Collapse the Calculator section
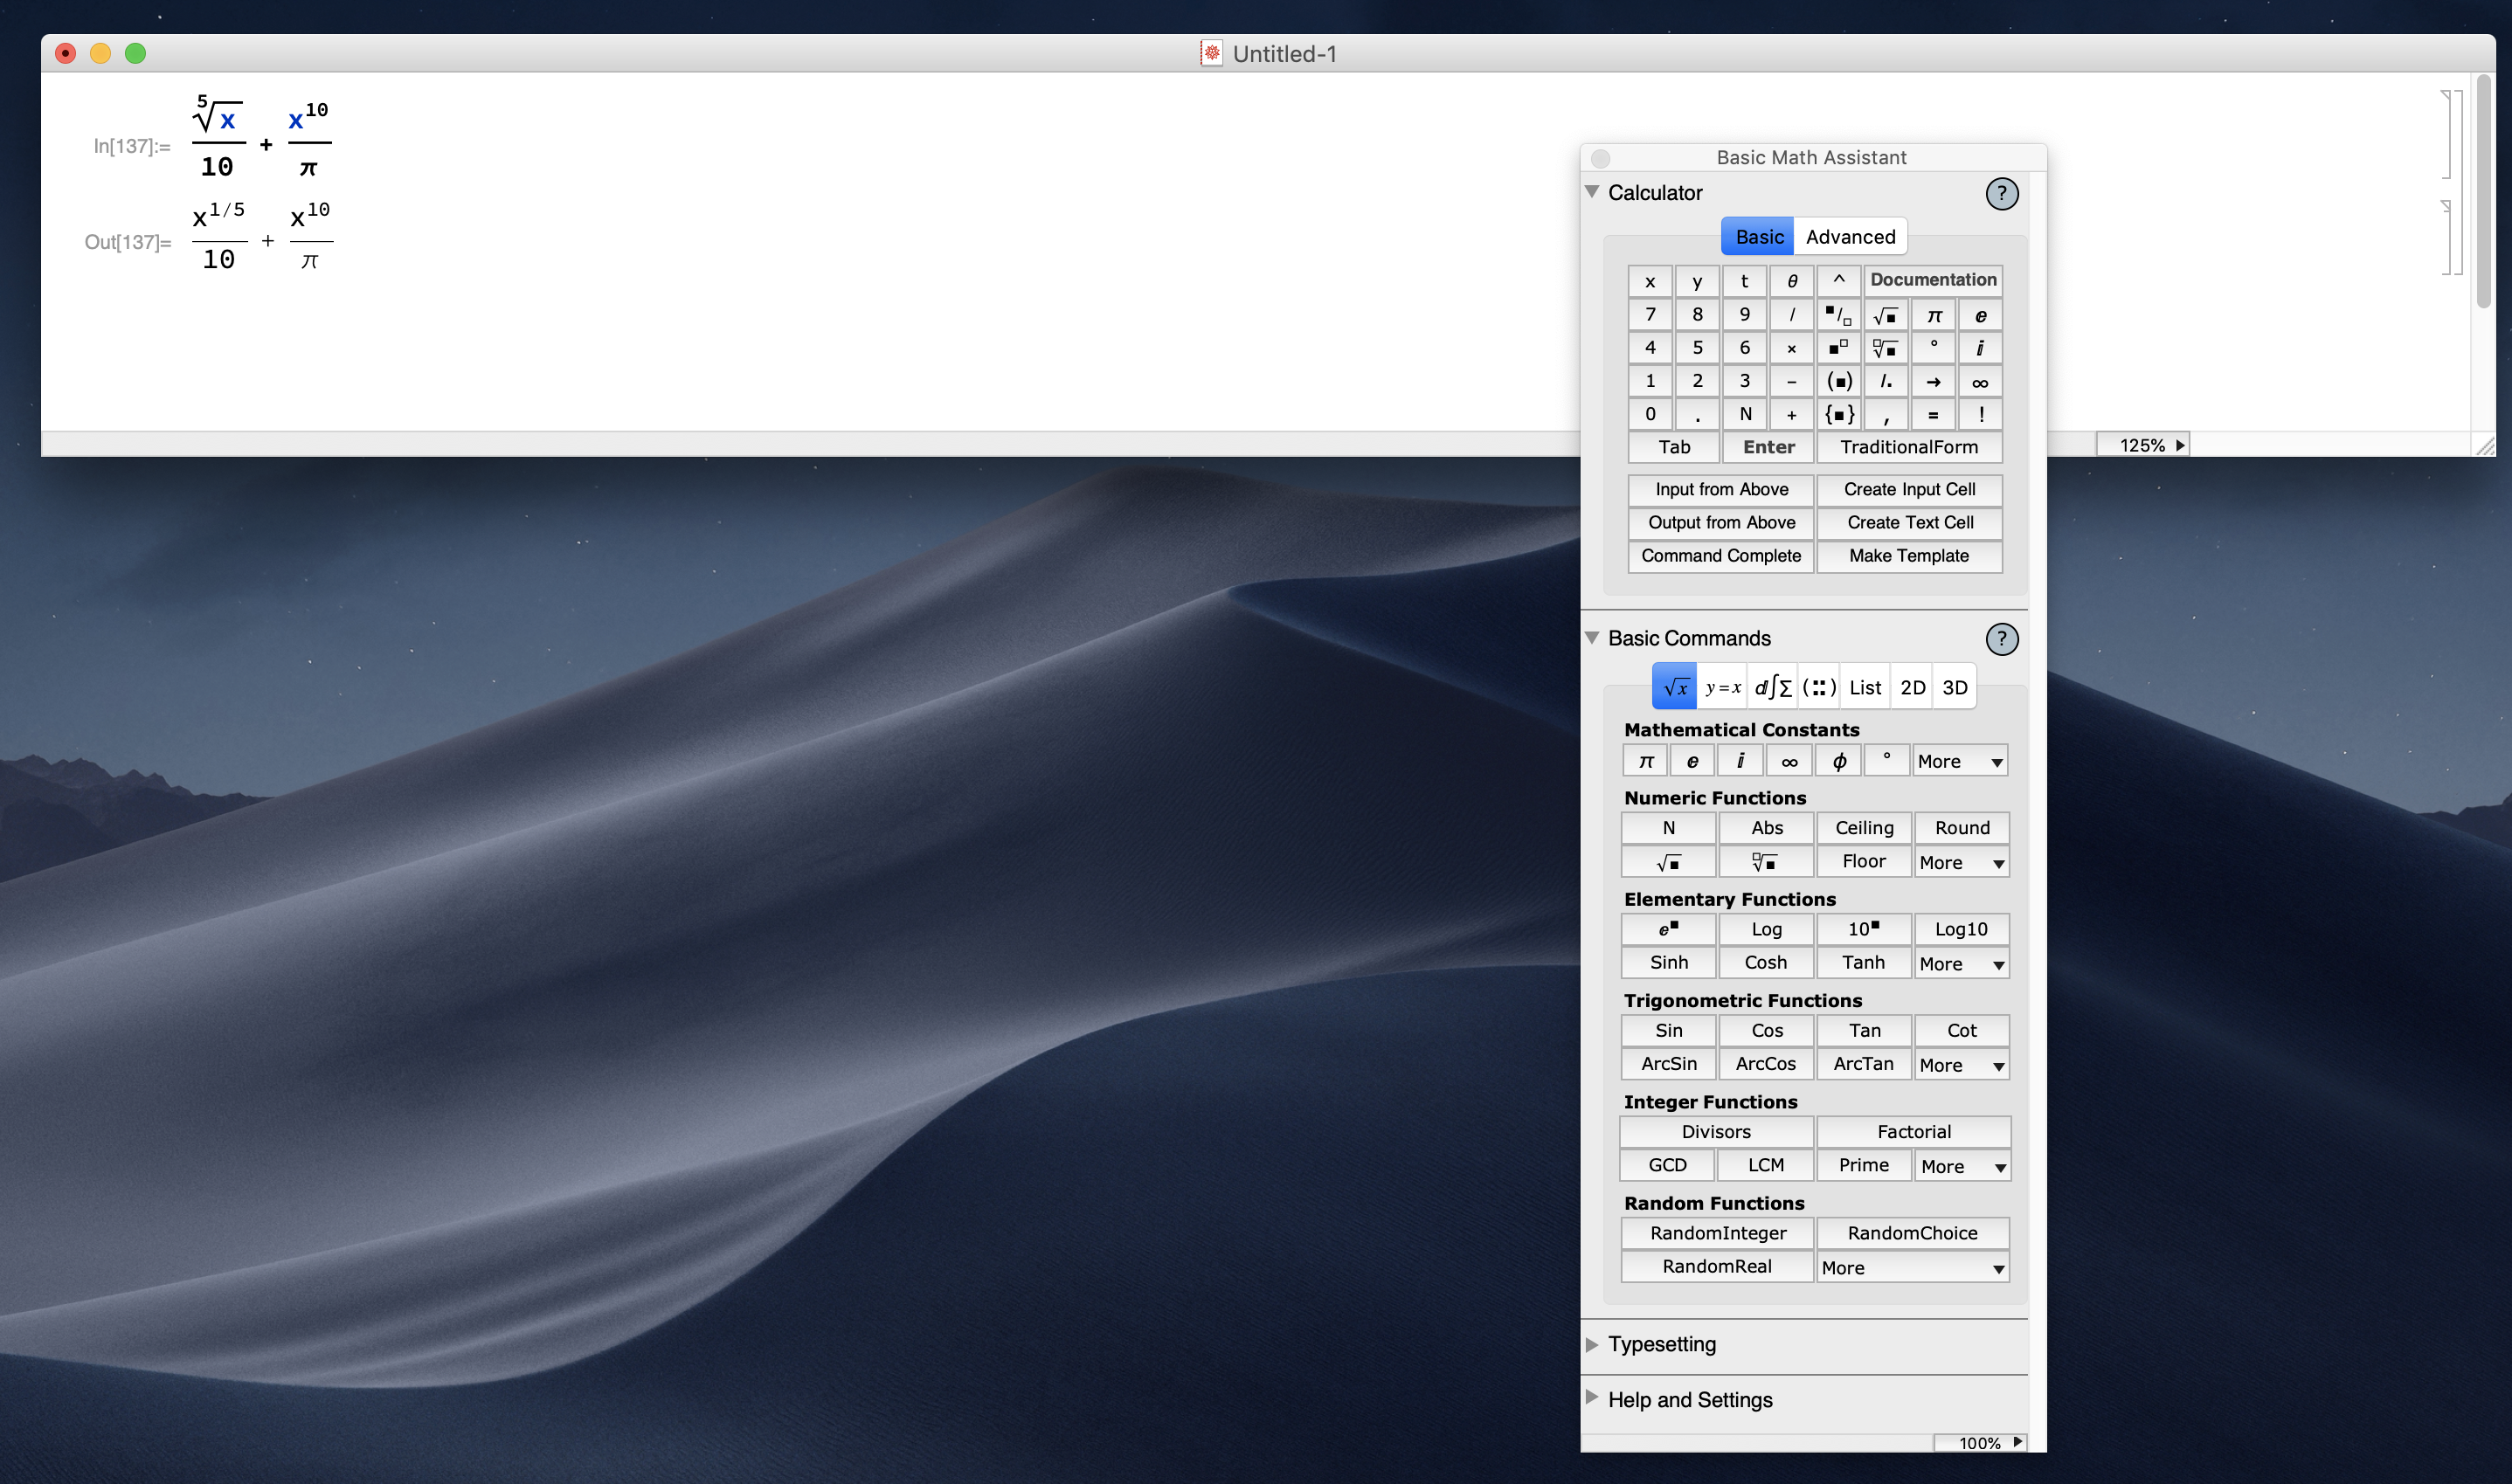This screenshot has width=2512, height=1484. tap(1593, 192)
